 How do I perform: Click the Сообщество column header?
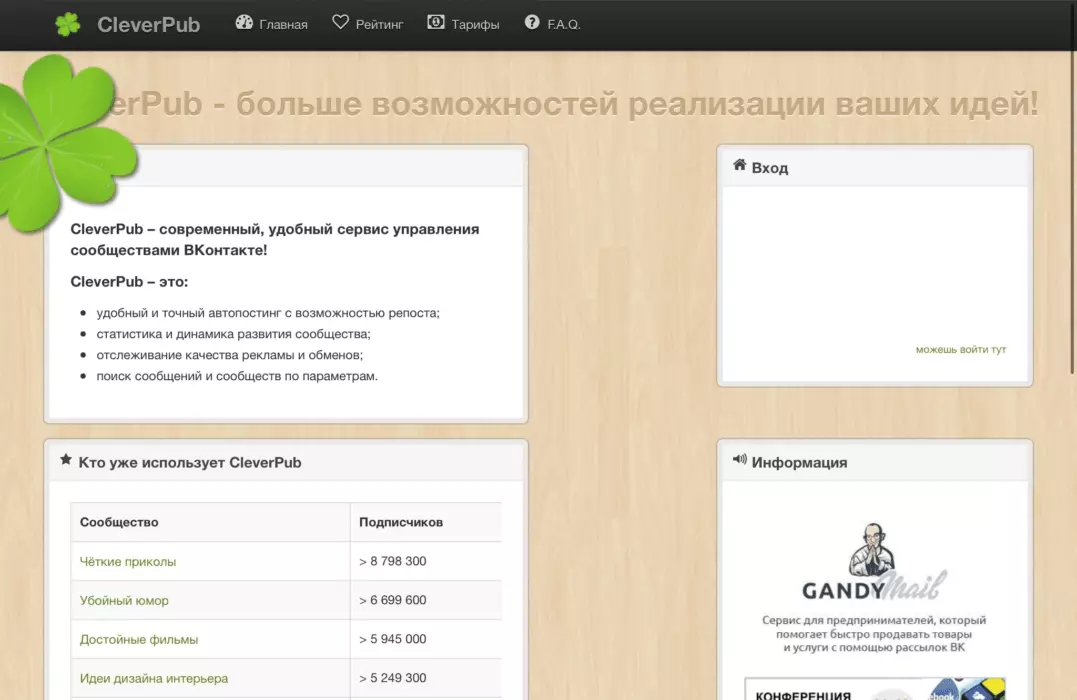[119, 523]
